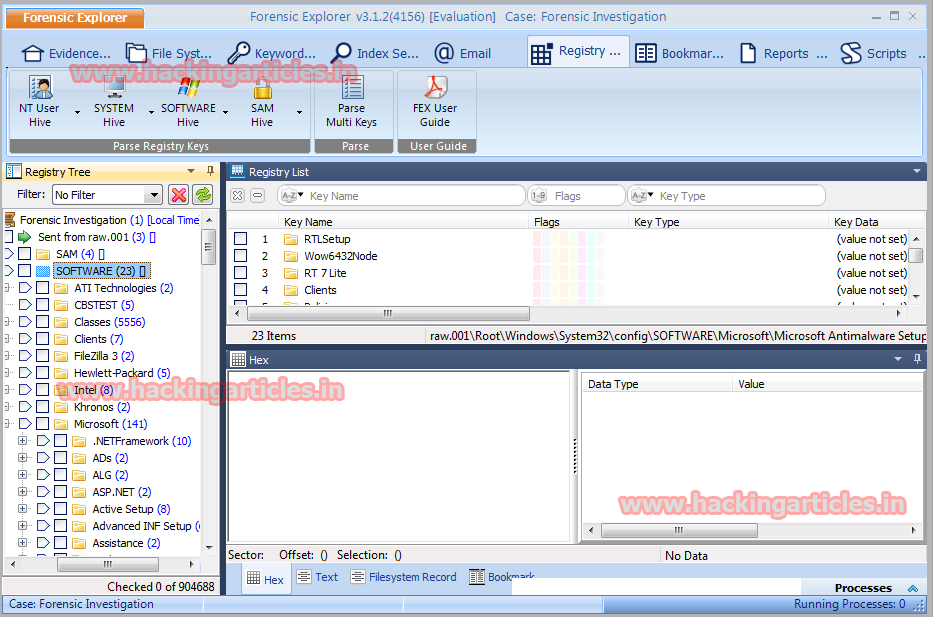Click the Forensic Investigation case icon
Image resolution: width=933 pixels, height=617 pixels.
pyautogui.click(x=10, y=220)
